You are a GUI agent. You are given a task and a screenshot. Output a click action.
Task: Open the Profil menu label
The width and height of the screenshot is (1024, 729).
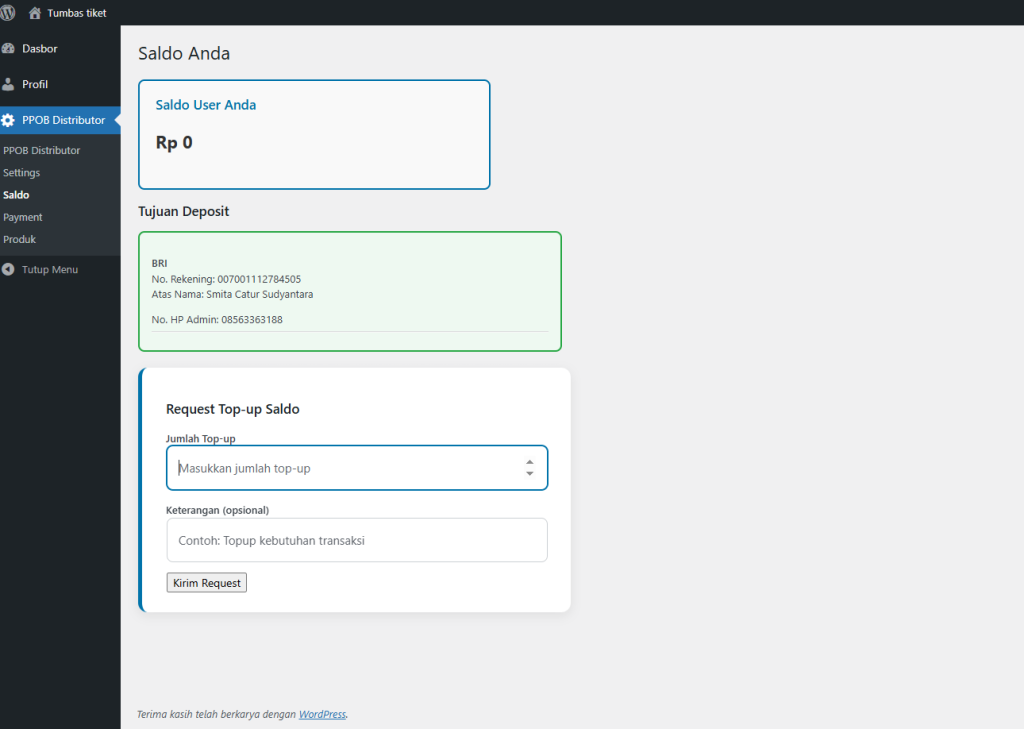tap(35, 84)
